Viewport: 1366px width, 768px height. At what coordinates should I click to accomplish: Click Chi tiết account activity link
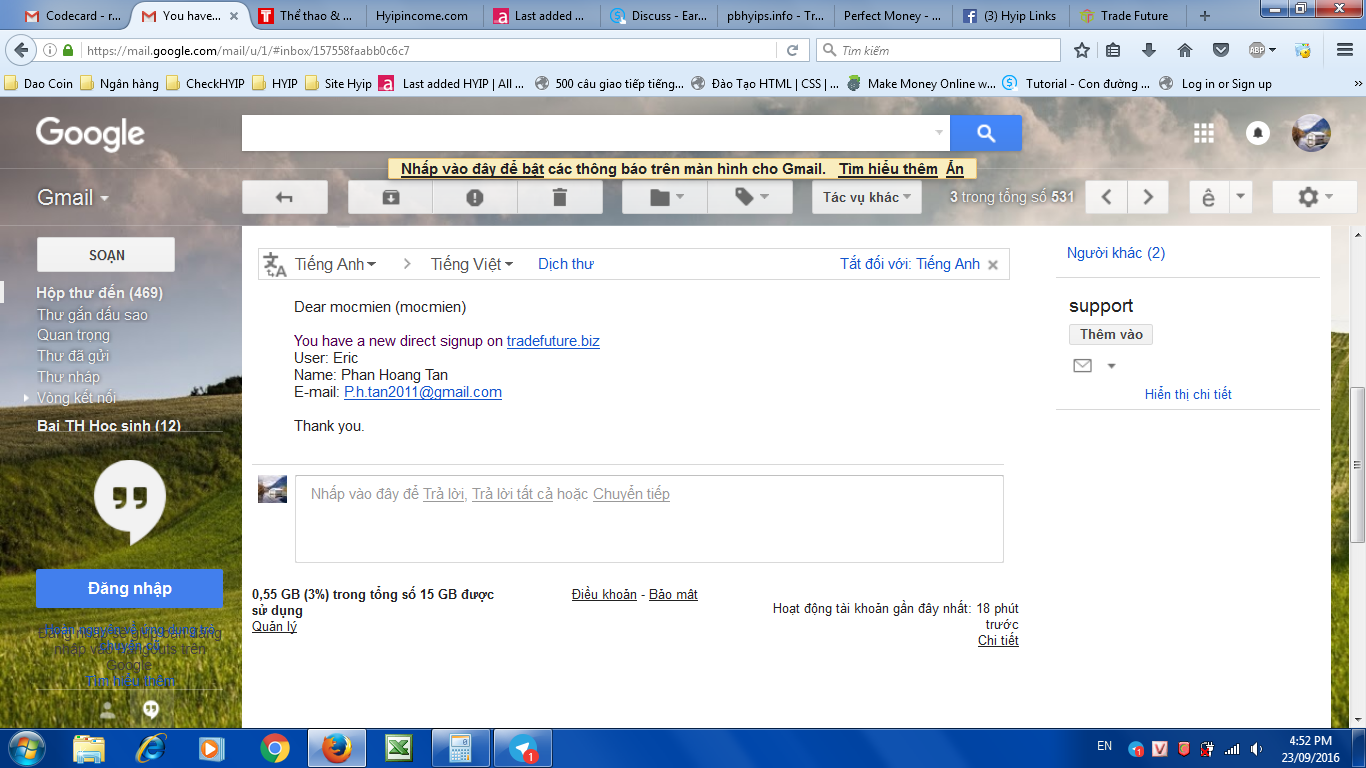998,641
